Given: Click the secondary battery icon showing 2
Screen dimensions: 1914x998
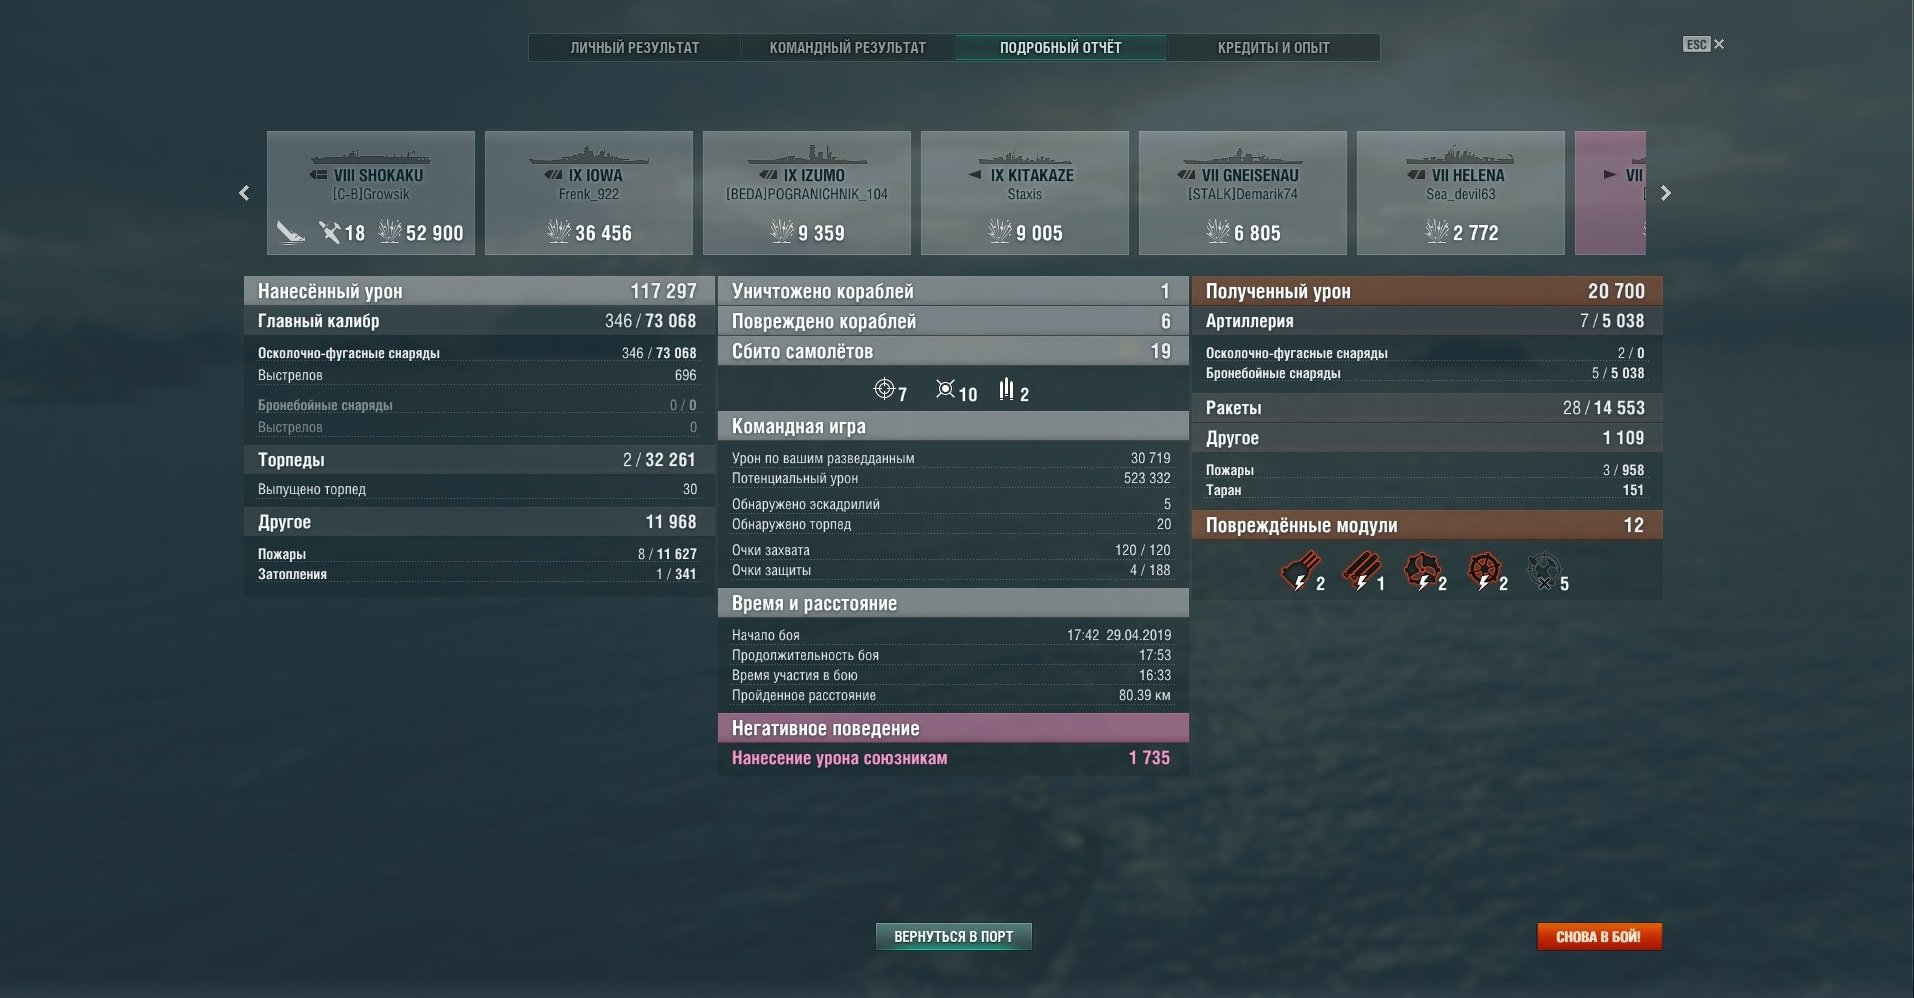Looking at the screenshot, I should (1006, 389).
